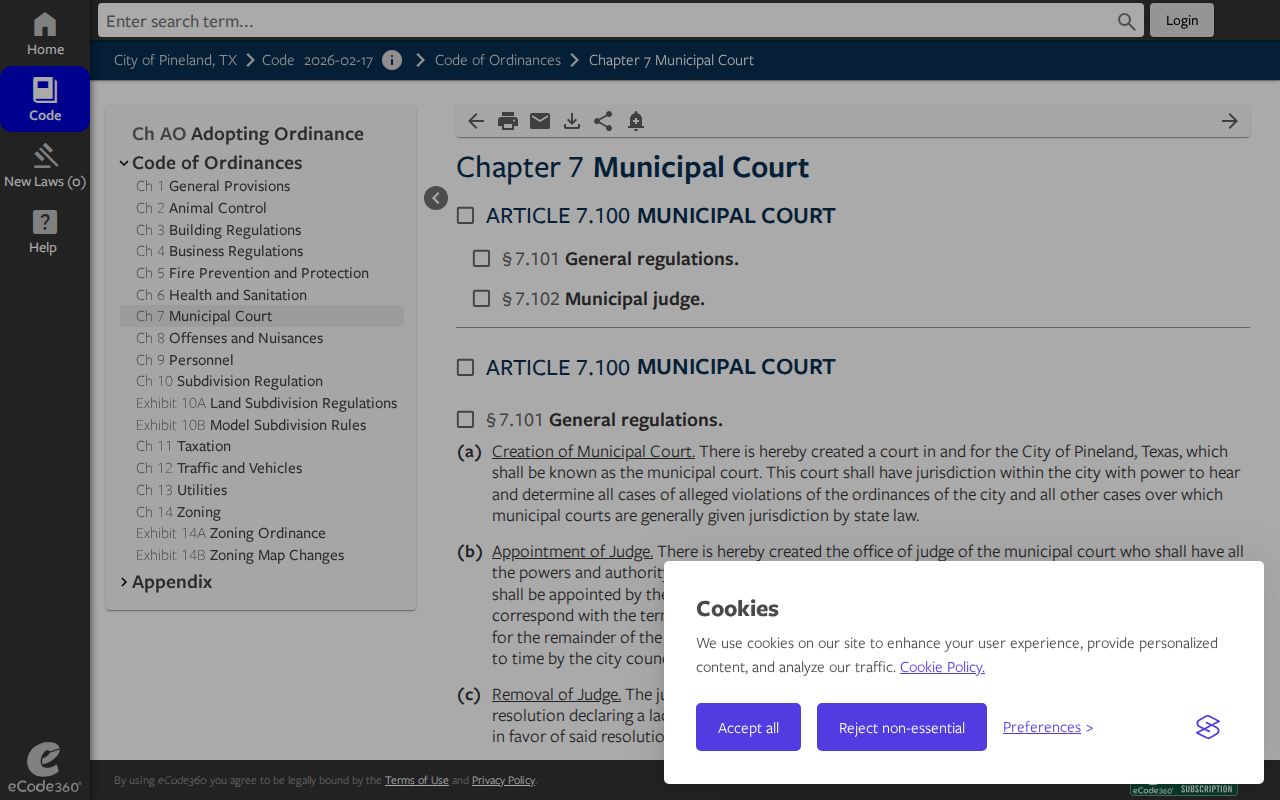The height and width of the screenshot is (800, 1280).
Task: Expand the Appendix tree node
Action: click(x=124, y=582)
